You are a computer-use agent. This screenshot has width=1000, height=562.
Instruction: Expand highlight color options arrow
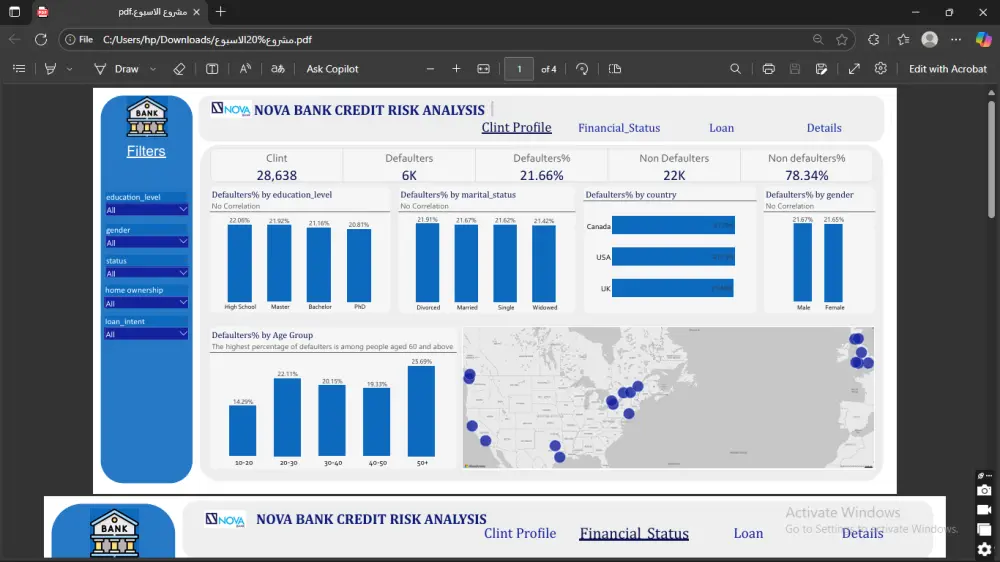pyautogui.click(x=69, y=69)
